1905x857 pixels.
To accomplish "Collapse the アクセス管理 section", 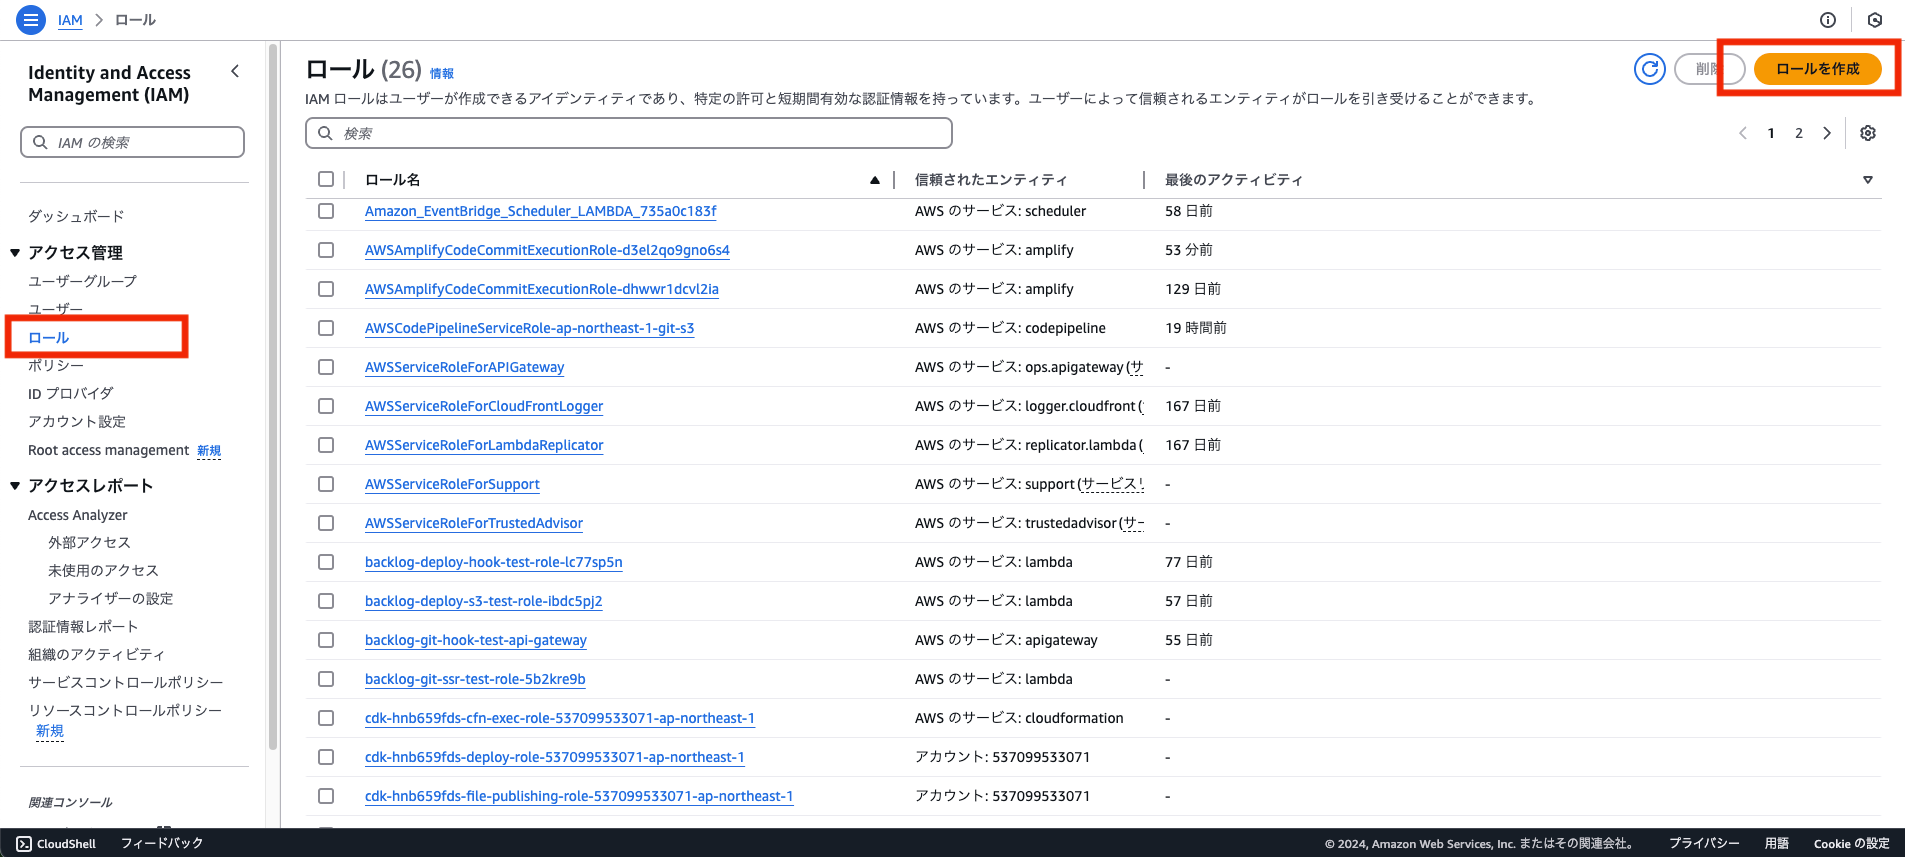I will click(15, 253).
